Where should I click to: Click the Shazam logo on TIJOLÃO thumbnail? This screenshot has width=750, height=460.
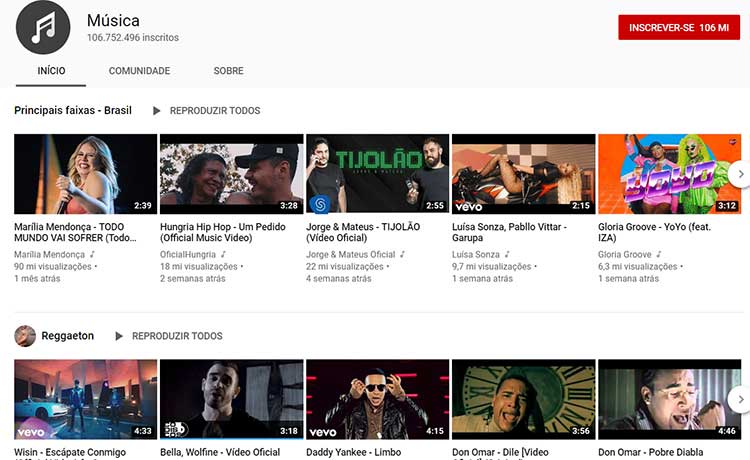[x=320, y=204]
